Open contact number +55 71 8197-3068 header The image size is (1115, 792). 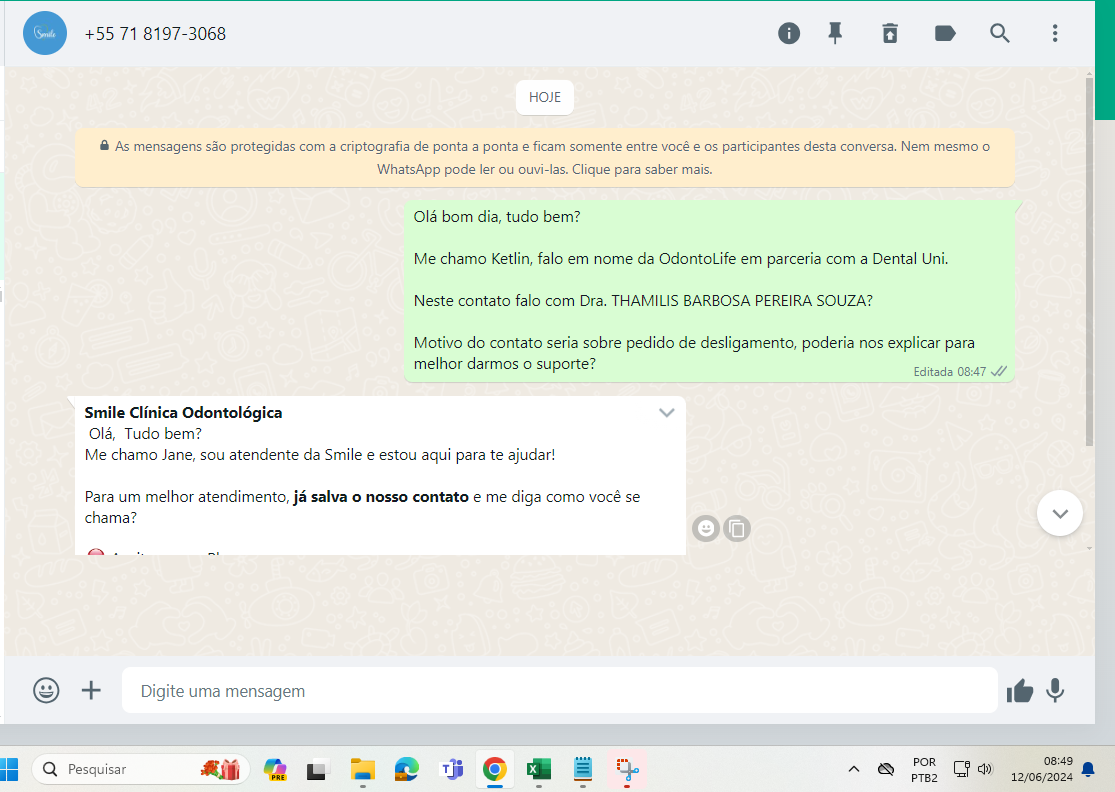tap(155, 33)
